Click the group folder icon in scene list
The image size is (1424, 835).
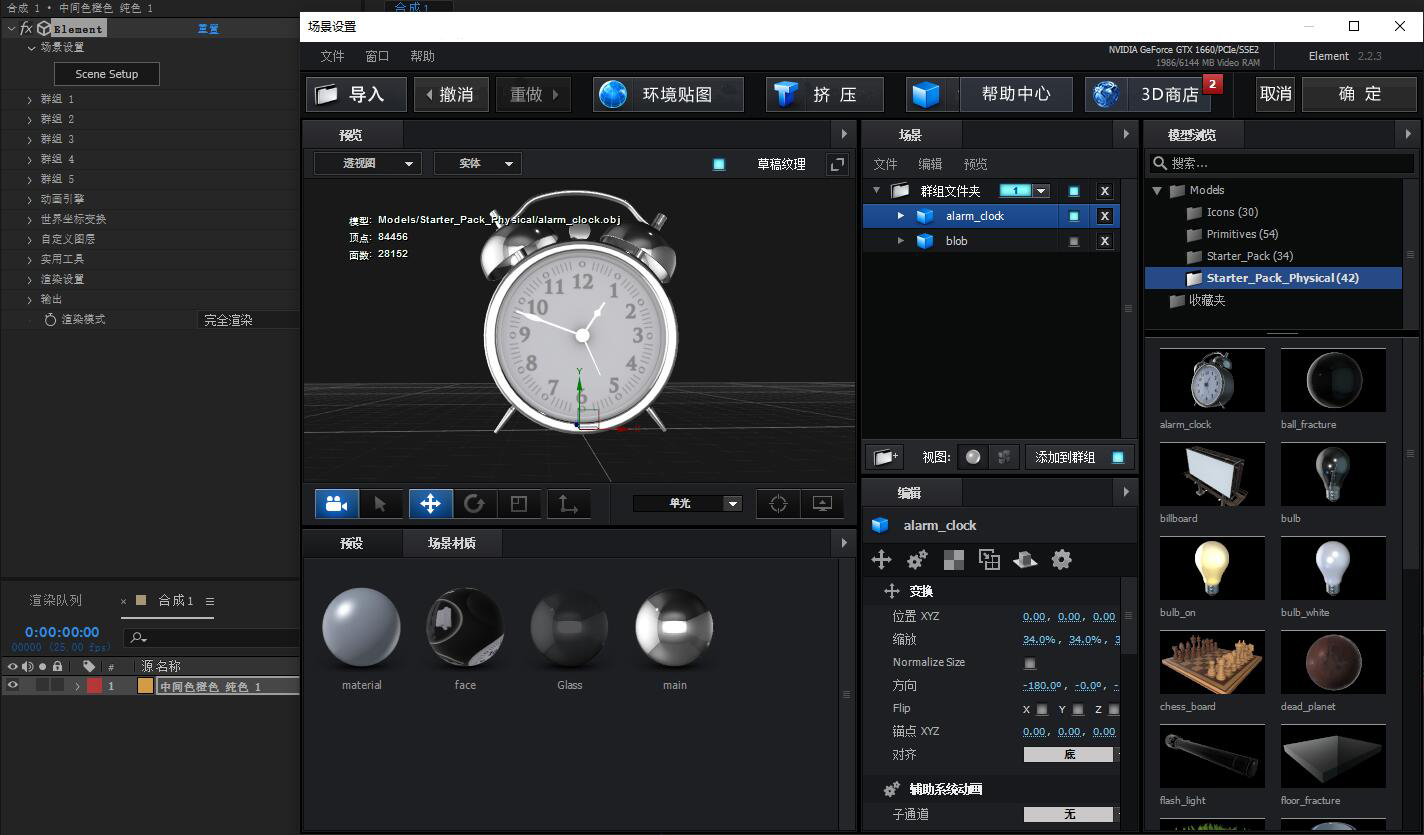click(x=900, y=191)
